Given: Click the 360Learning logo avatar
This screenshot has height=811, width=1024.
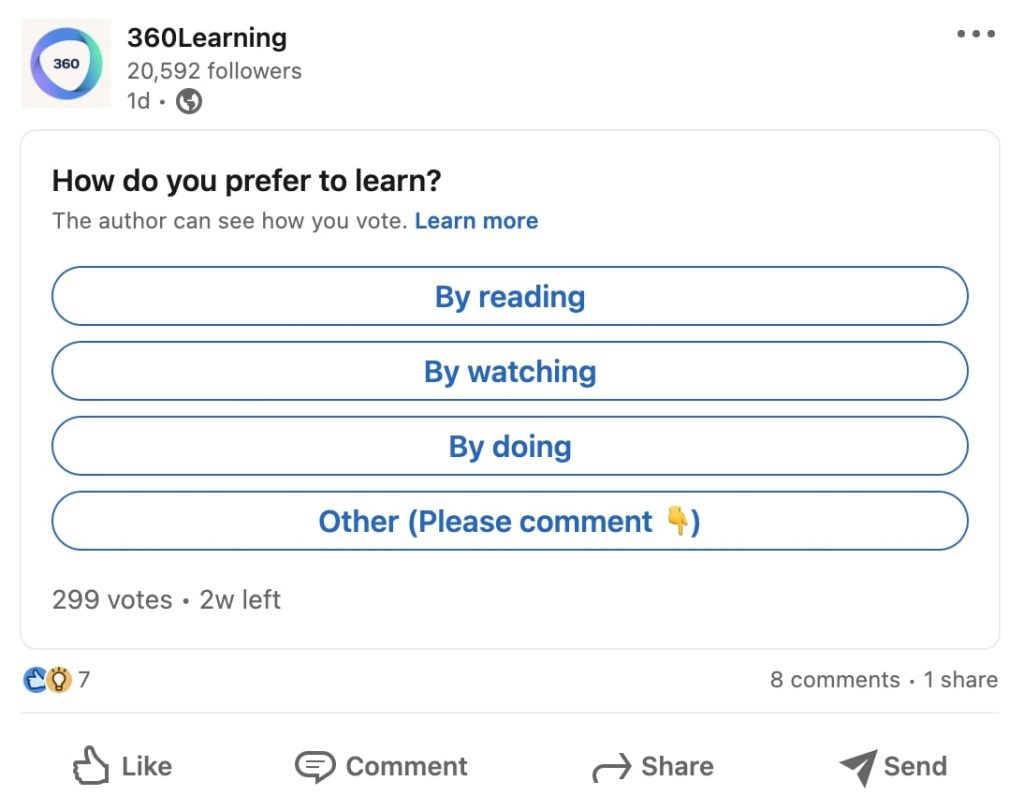Looking at the screenshot, I should click(66, 64).
